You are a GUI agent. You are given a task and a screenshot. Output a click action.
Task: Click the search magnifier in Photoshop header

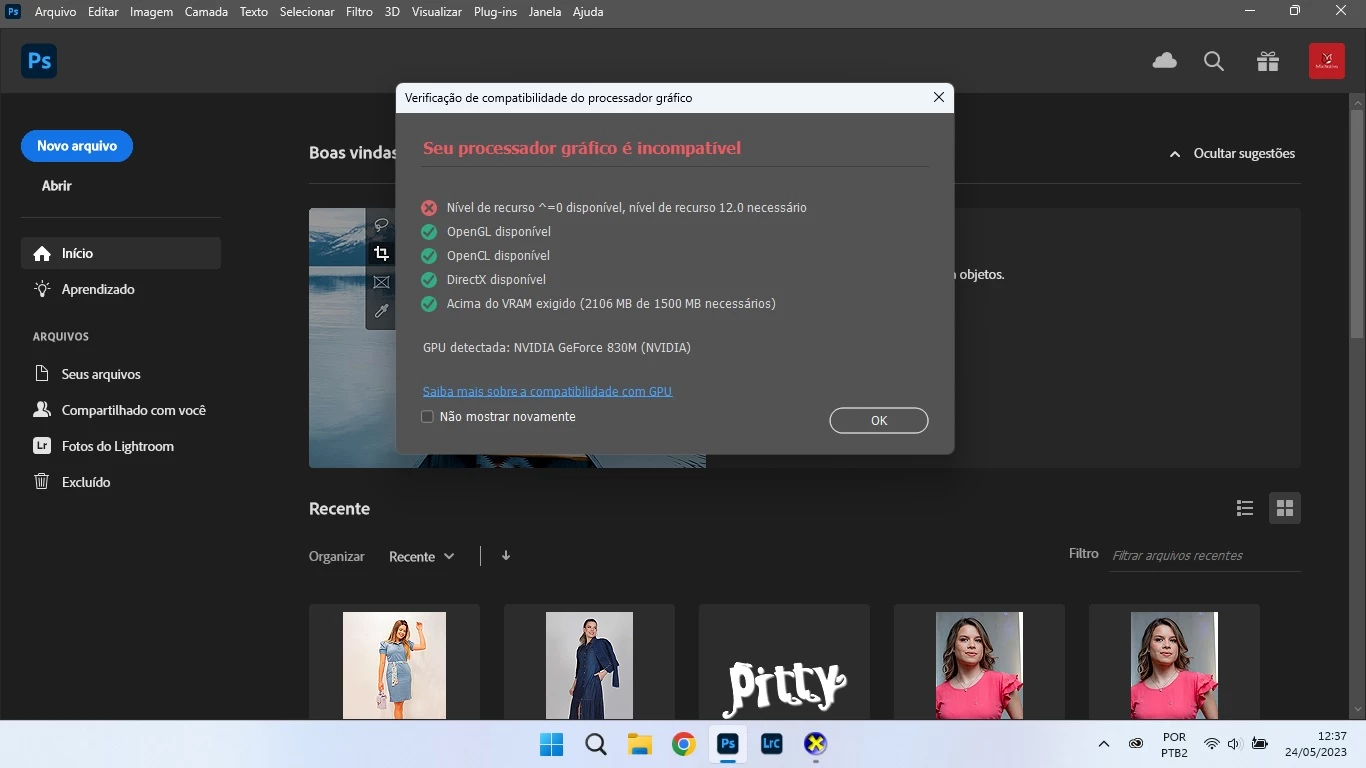1214,61
